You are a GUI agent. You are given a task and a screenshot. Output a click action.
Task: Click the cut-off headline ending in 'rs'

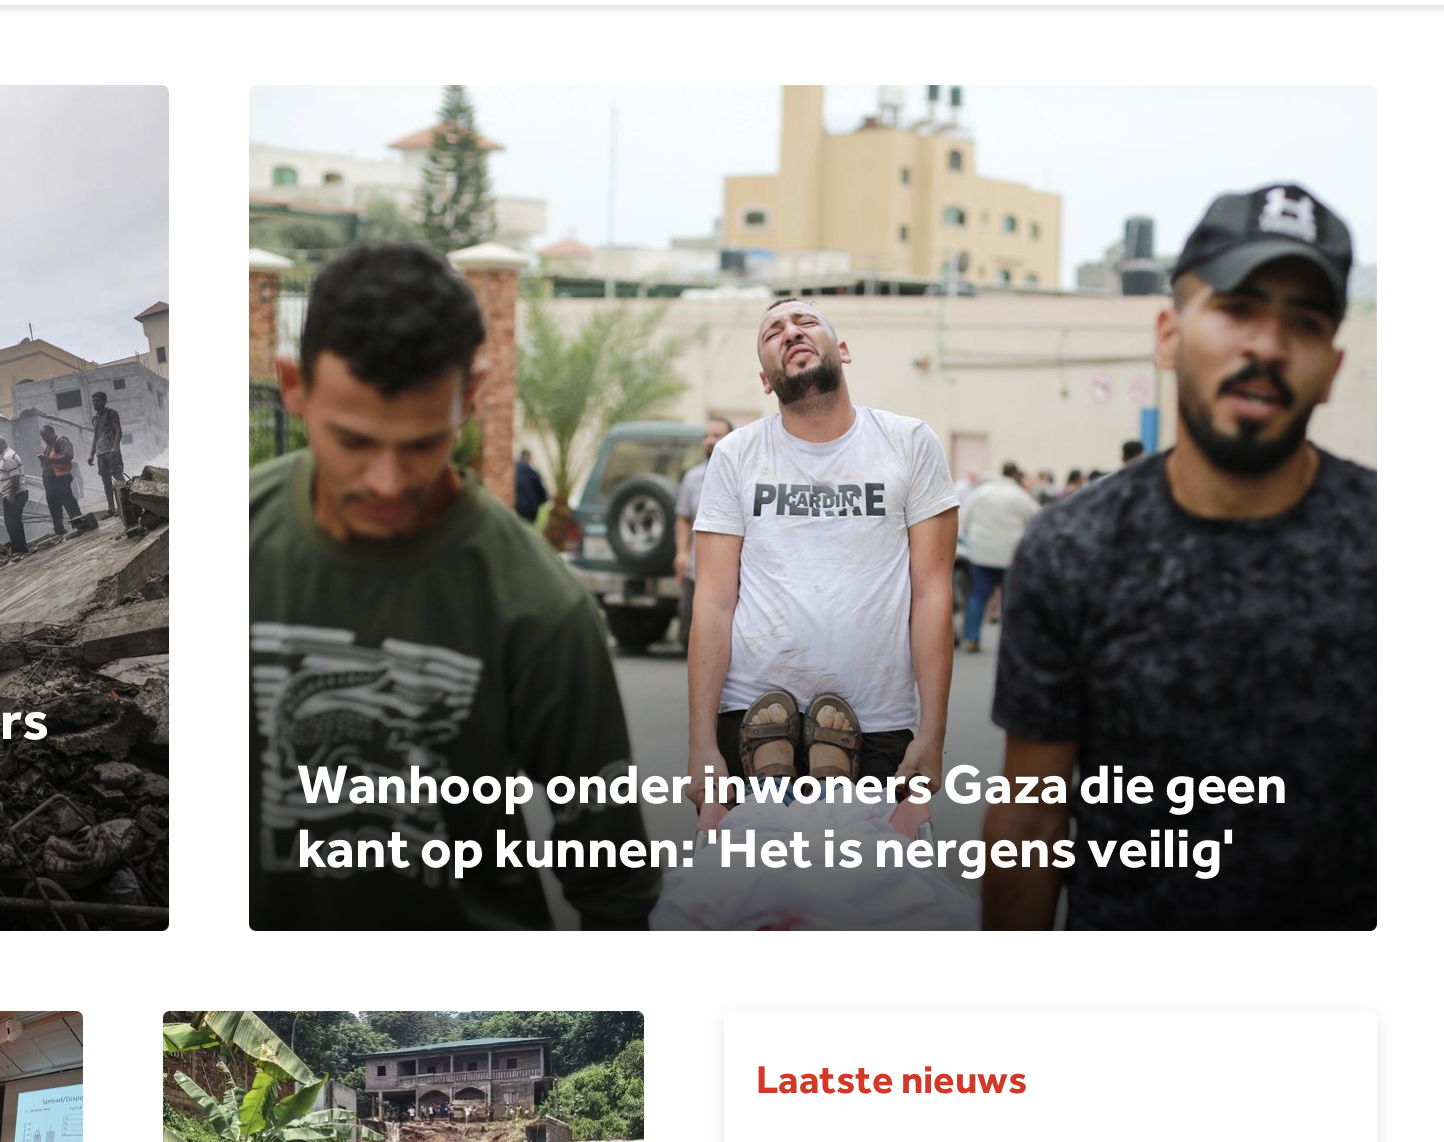tap(24, 723)
